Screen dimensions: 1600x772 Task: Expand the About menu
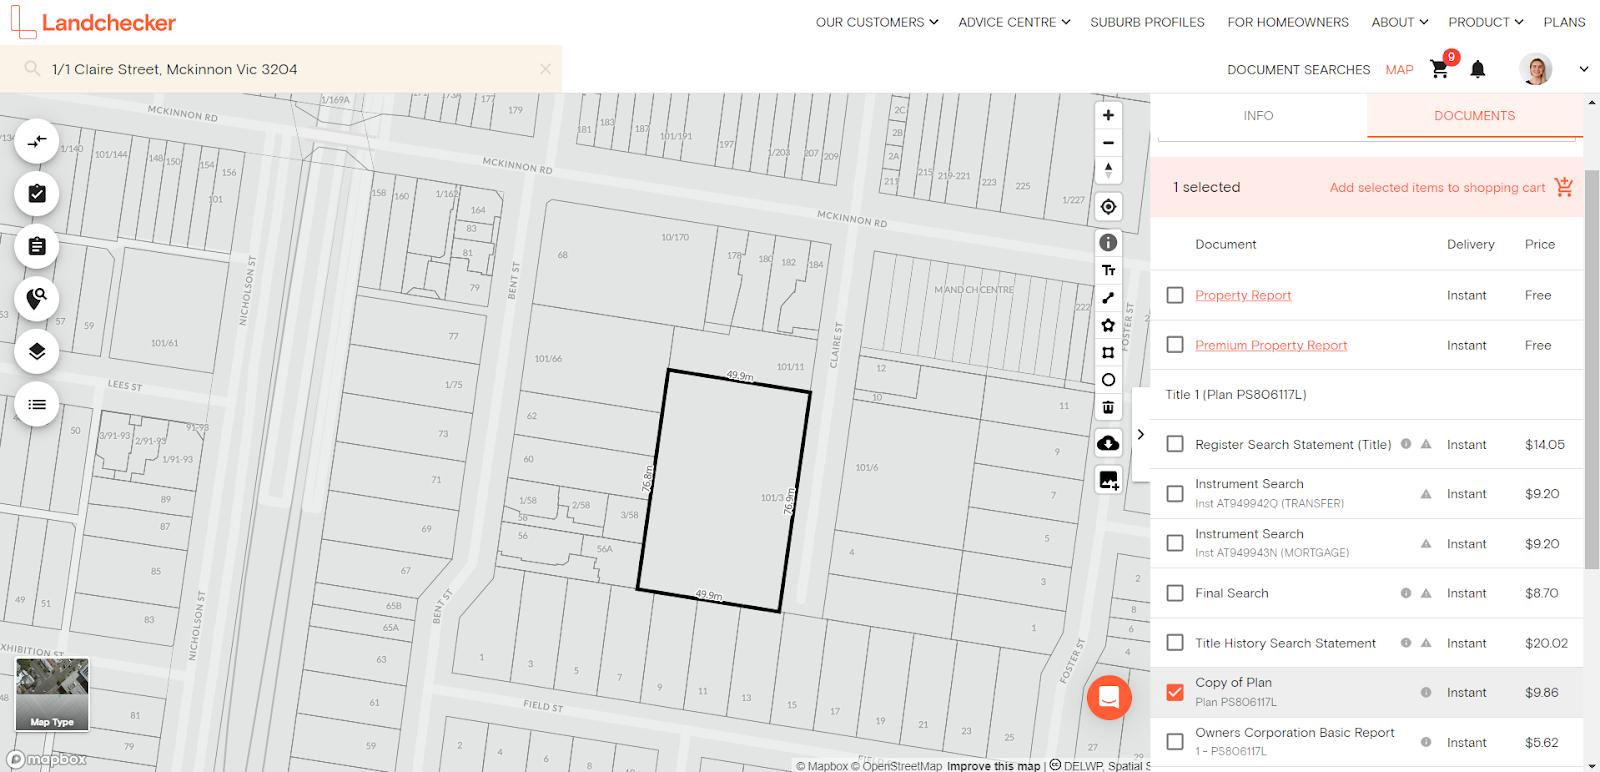click(1399, 22)
